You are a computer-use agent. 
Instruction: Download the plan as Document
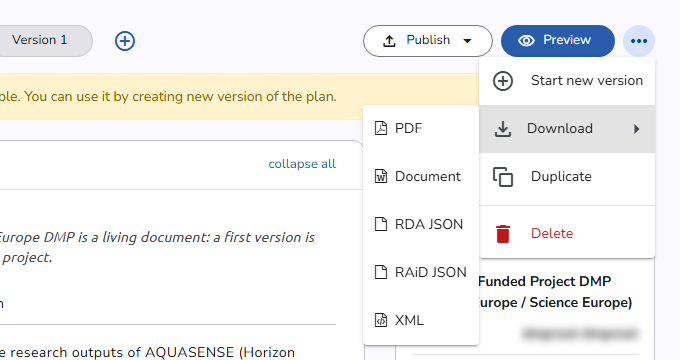coord(421,177)
